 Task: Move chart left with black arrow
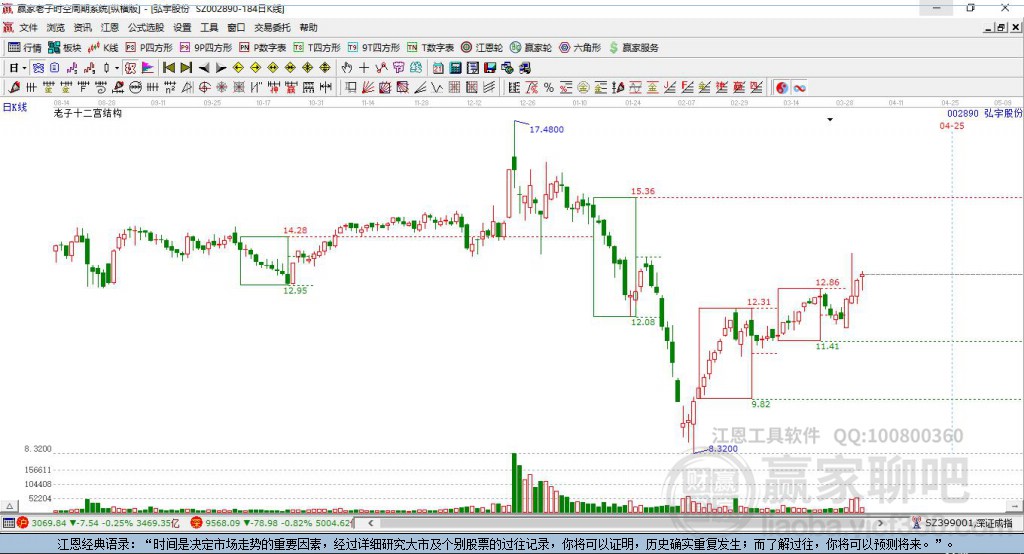tap(204, 68)
